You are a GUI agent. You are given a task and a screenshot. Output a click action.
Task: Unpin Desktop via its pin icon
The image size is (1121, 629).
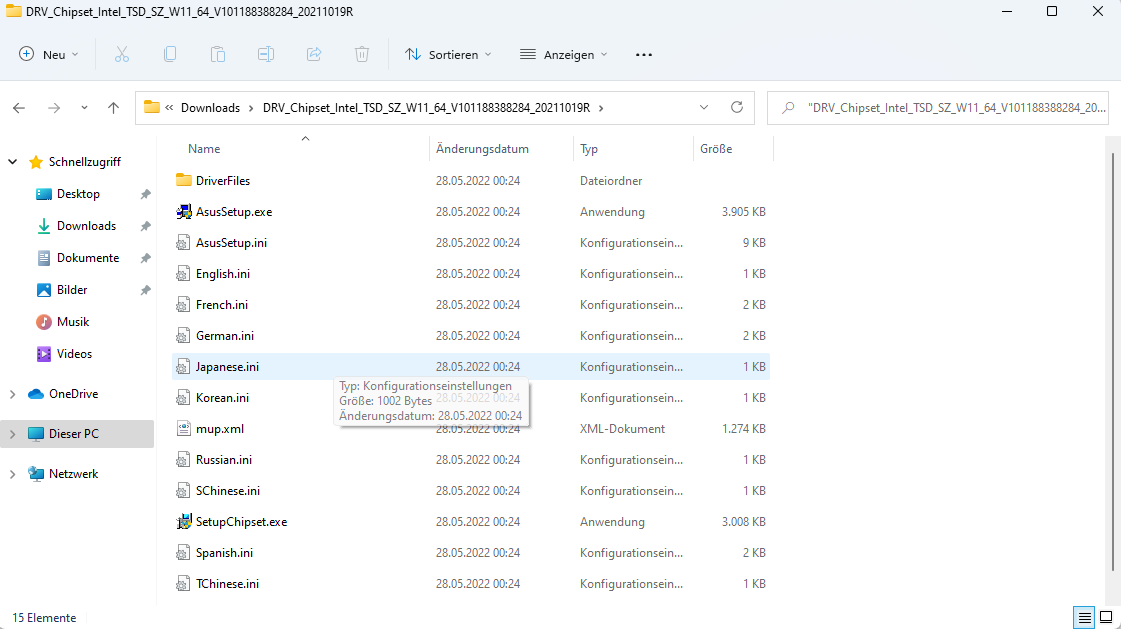pos(145,194)
